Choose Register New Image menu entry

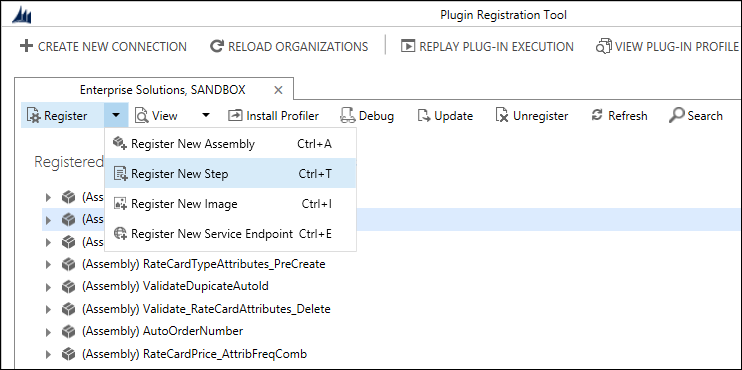pos(230,204)
